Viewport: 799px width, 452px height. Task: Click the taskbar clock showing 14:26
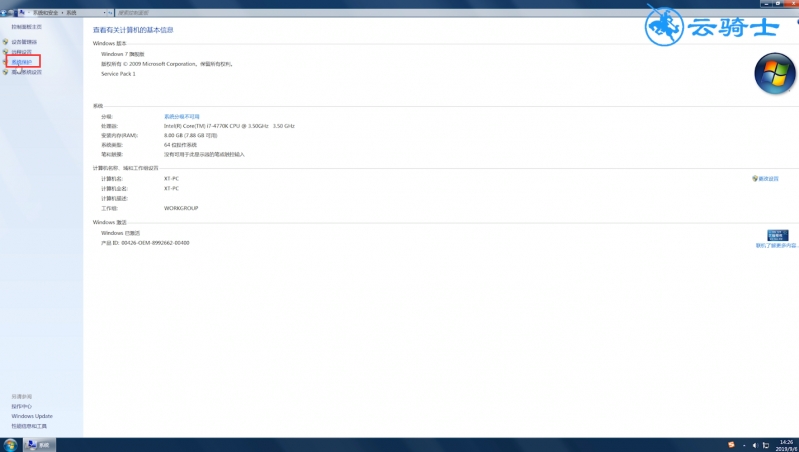787,445
